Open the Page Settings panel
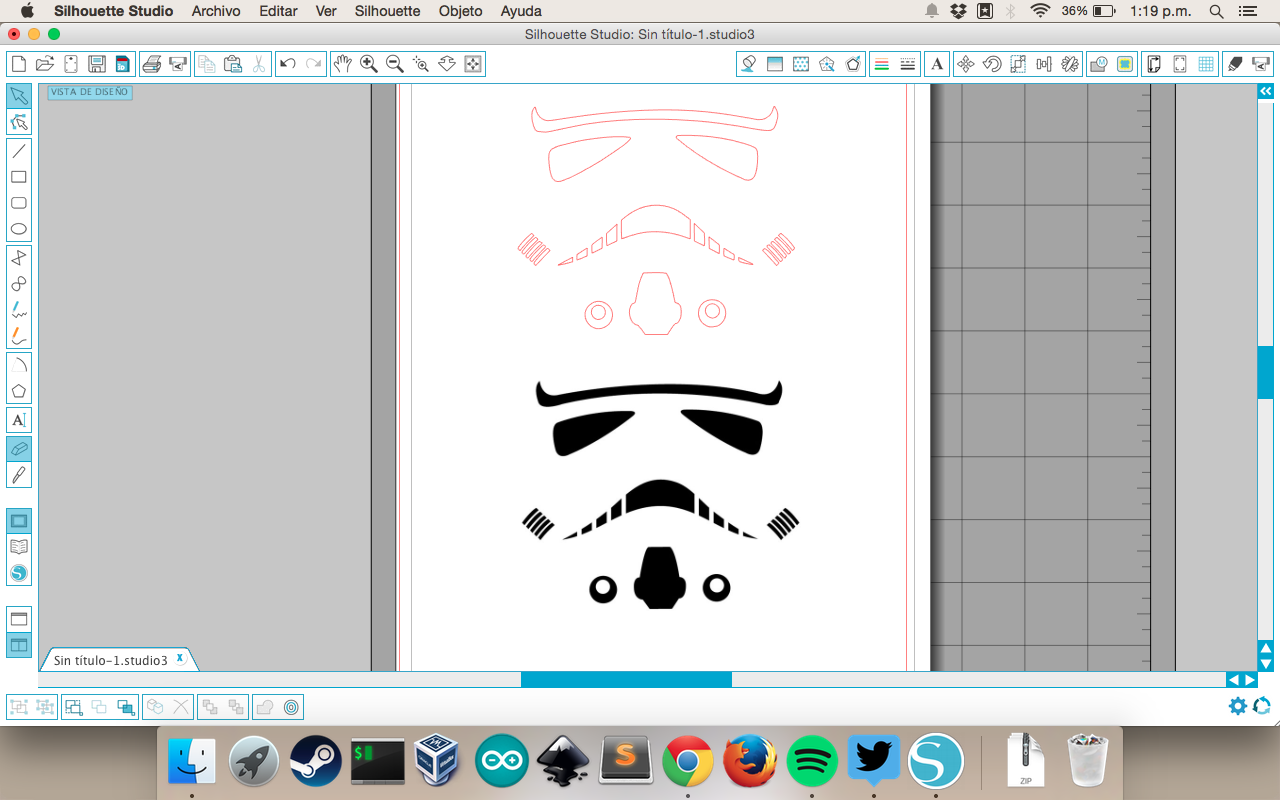This screenshot has height=800, width=1280. point(1153,64)
